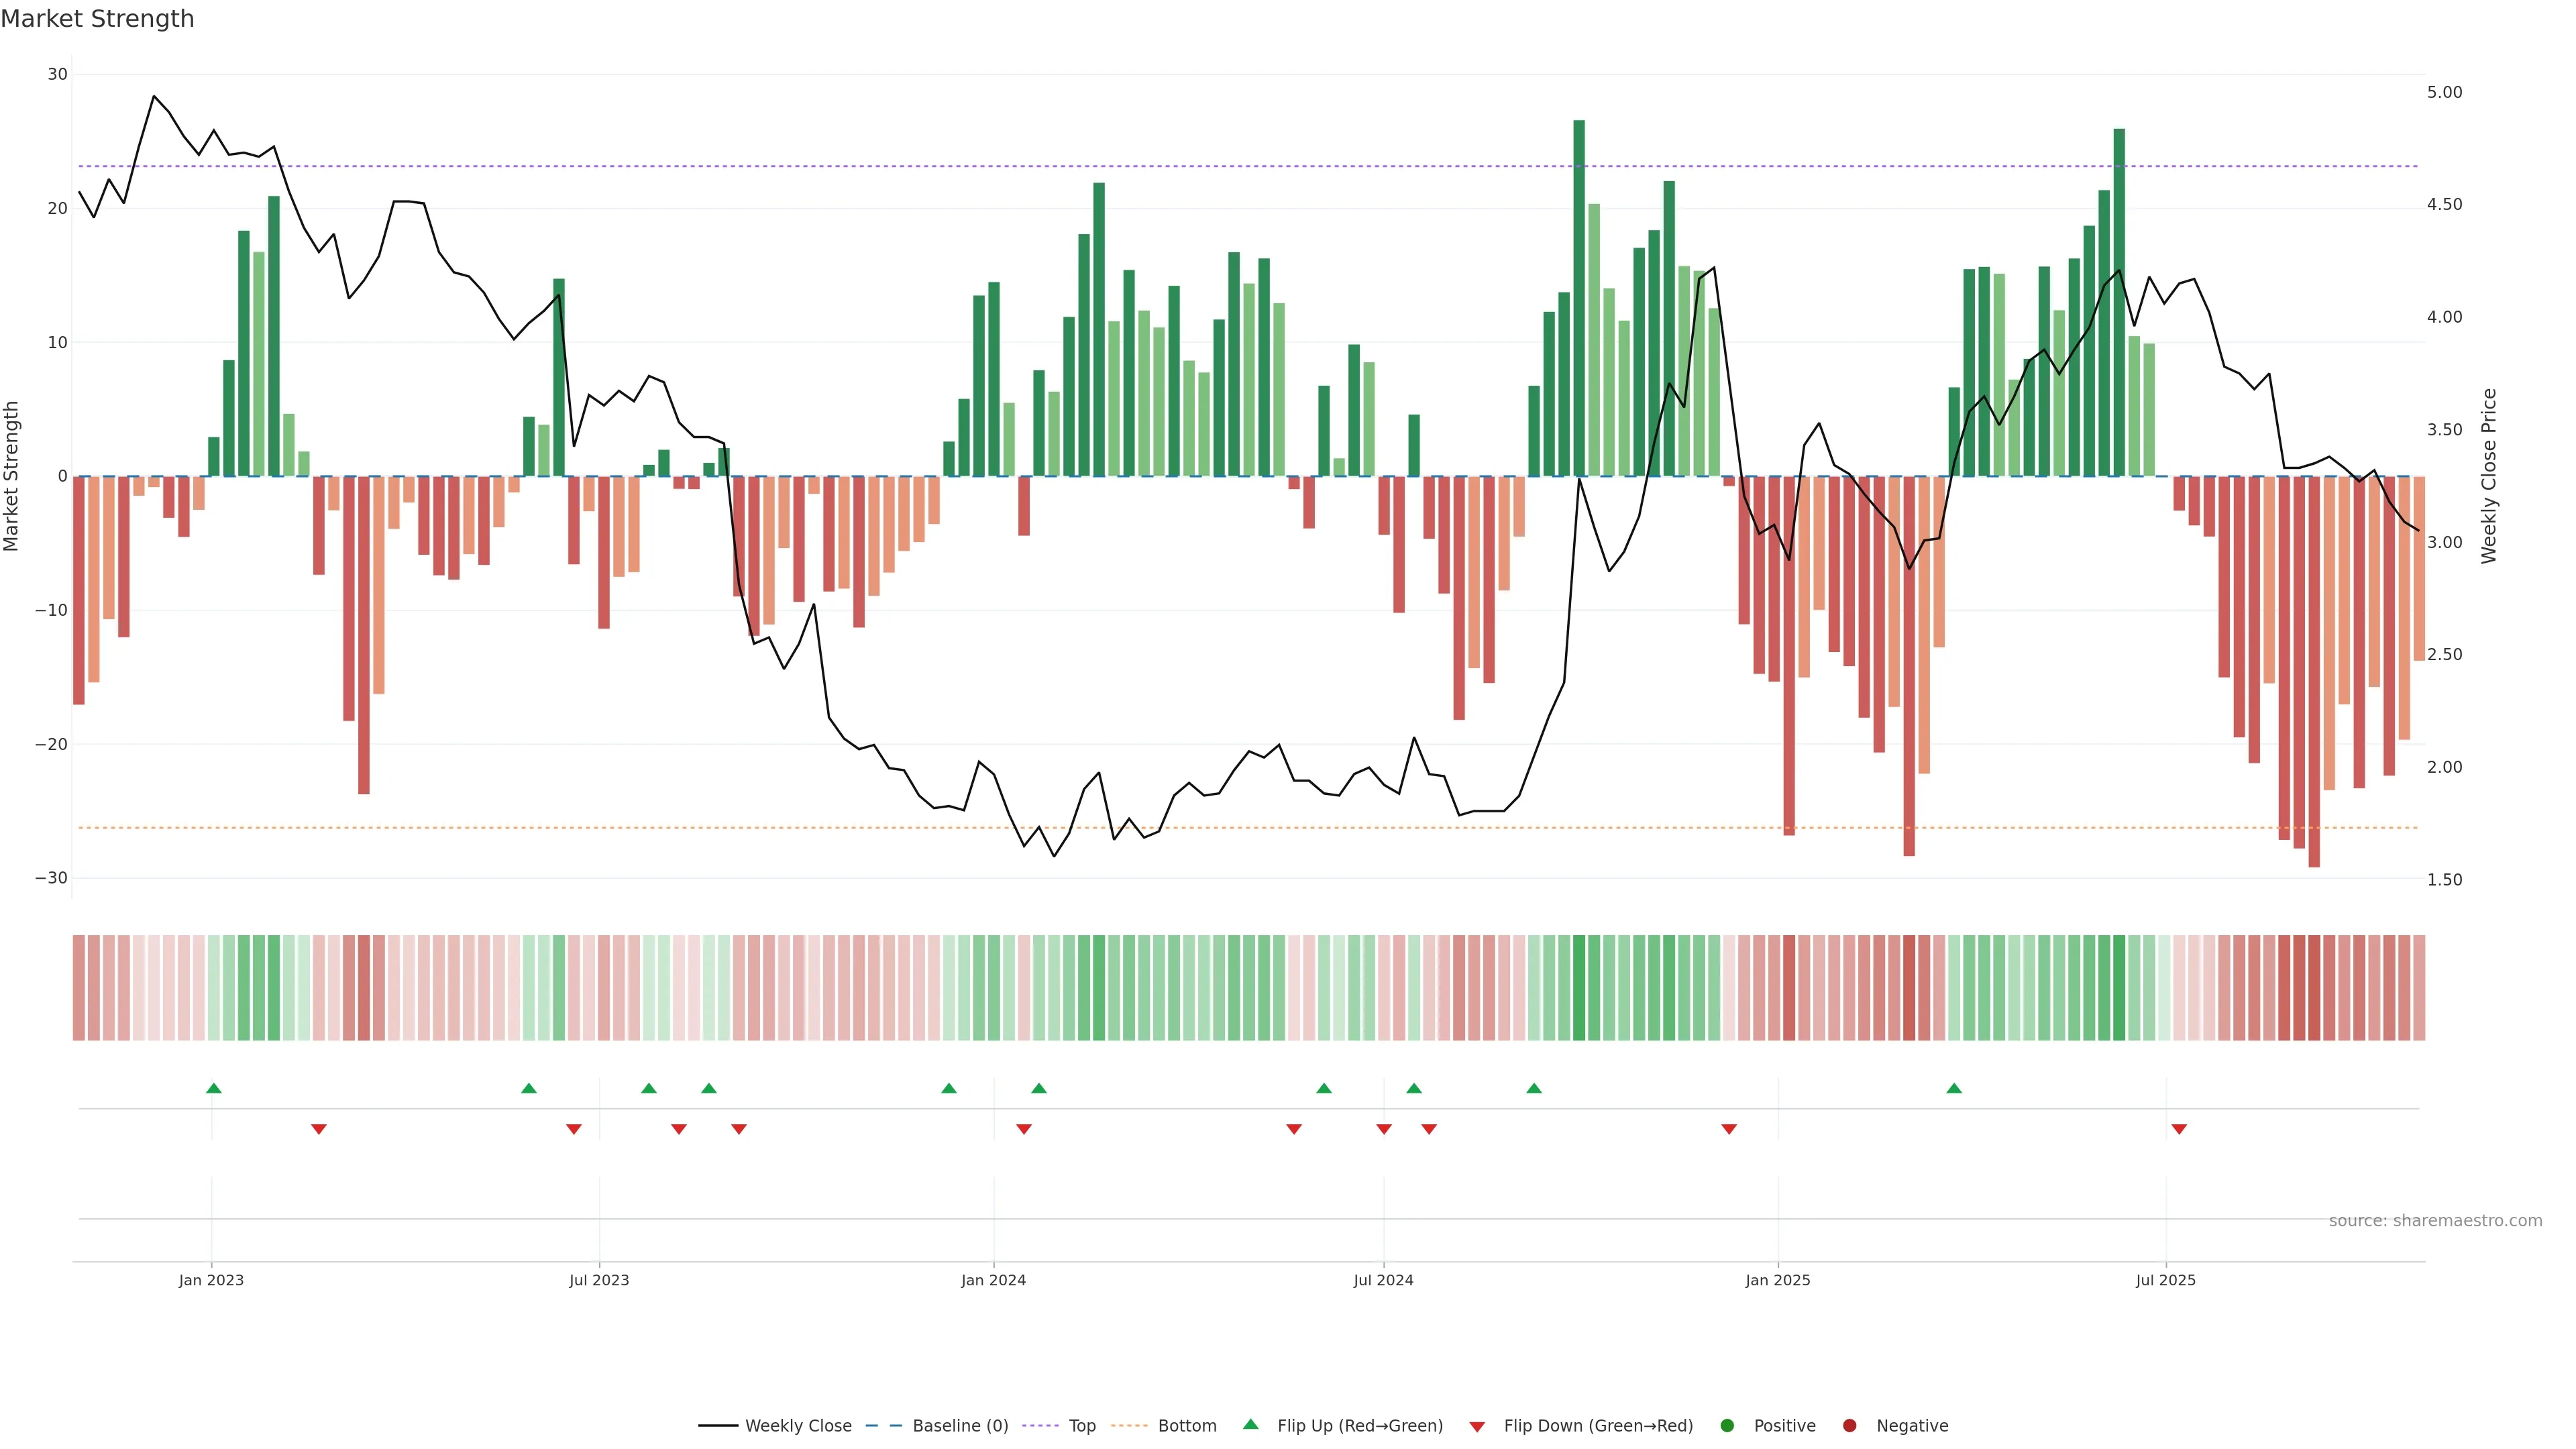Image resolution: width=2576 pixels, height=1449 pixels.
Task: Click the Jan 2024 x-axis label
Action: click(x=993, y=1280)
